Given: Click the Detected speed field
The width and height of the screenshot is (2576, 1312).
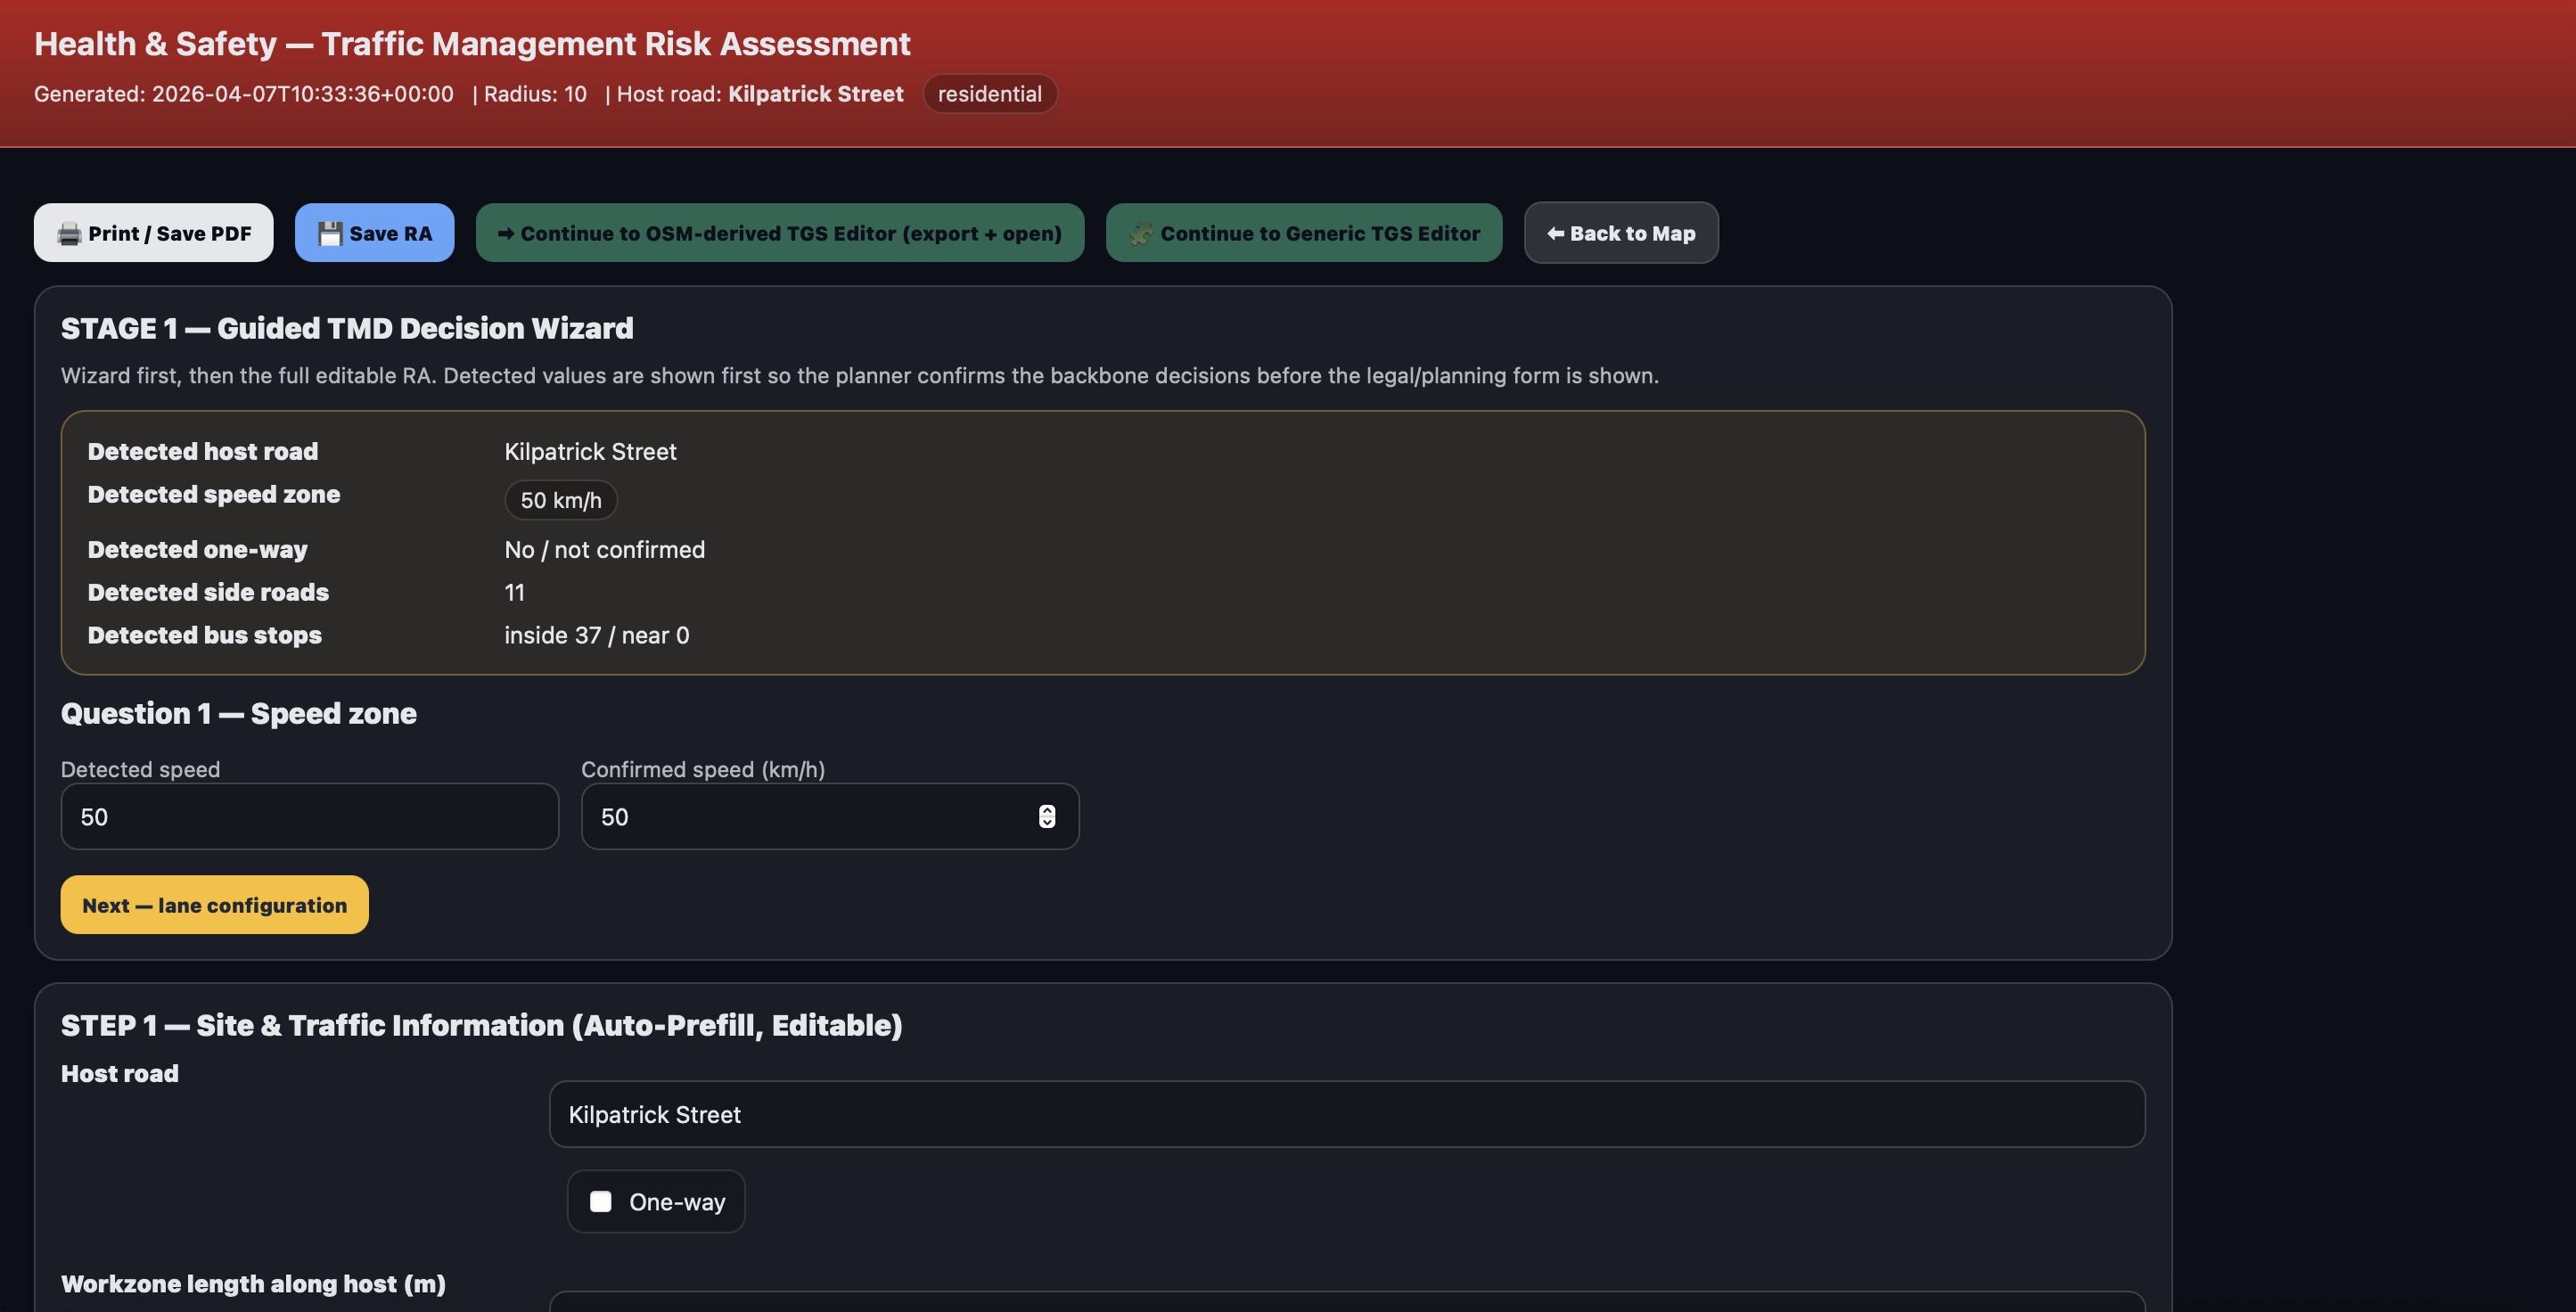Looking at the screenshot, I should (x=310, y=817).
